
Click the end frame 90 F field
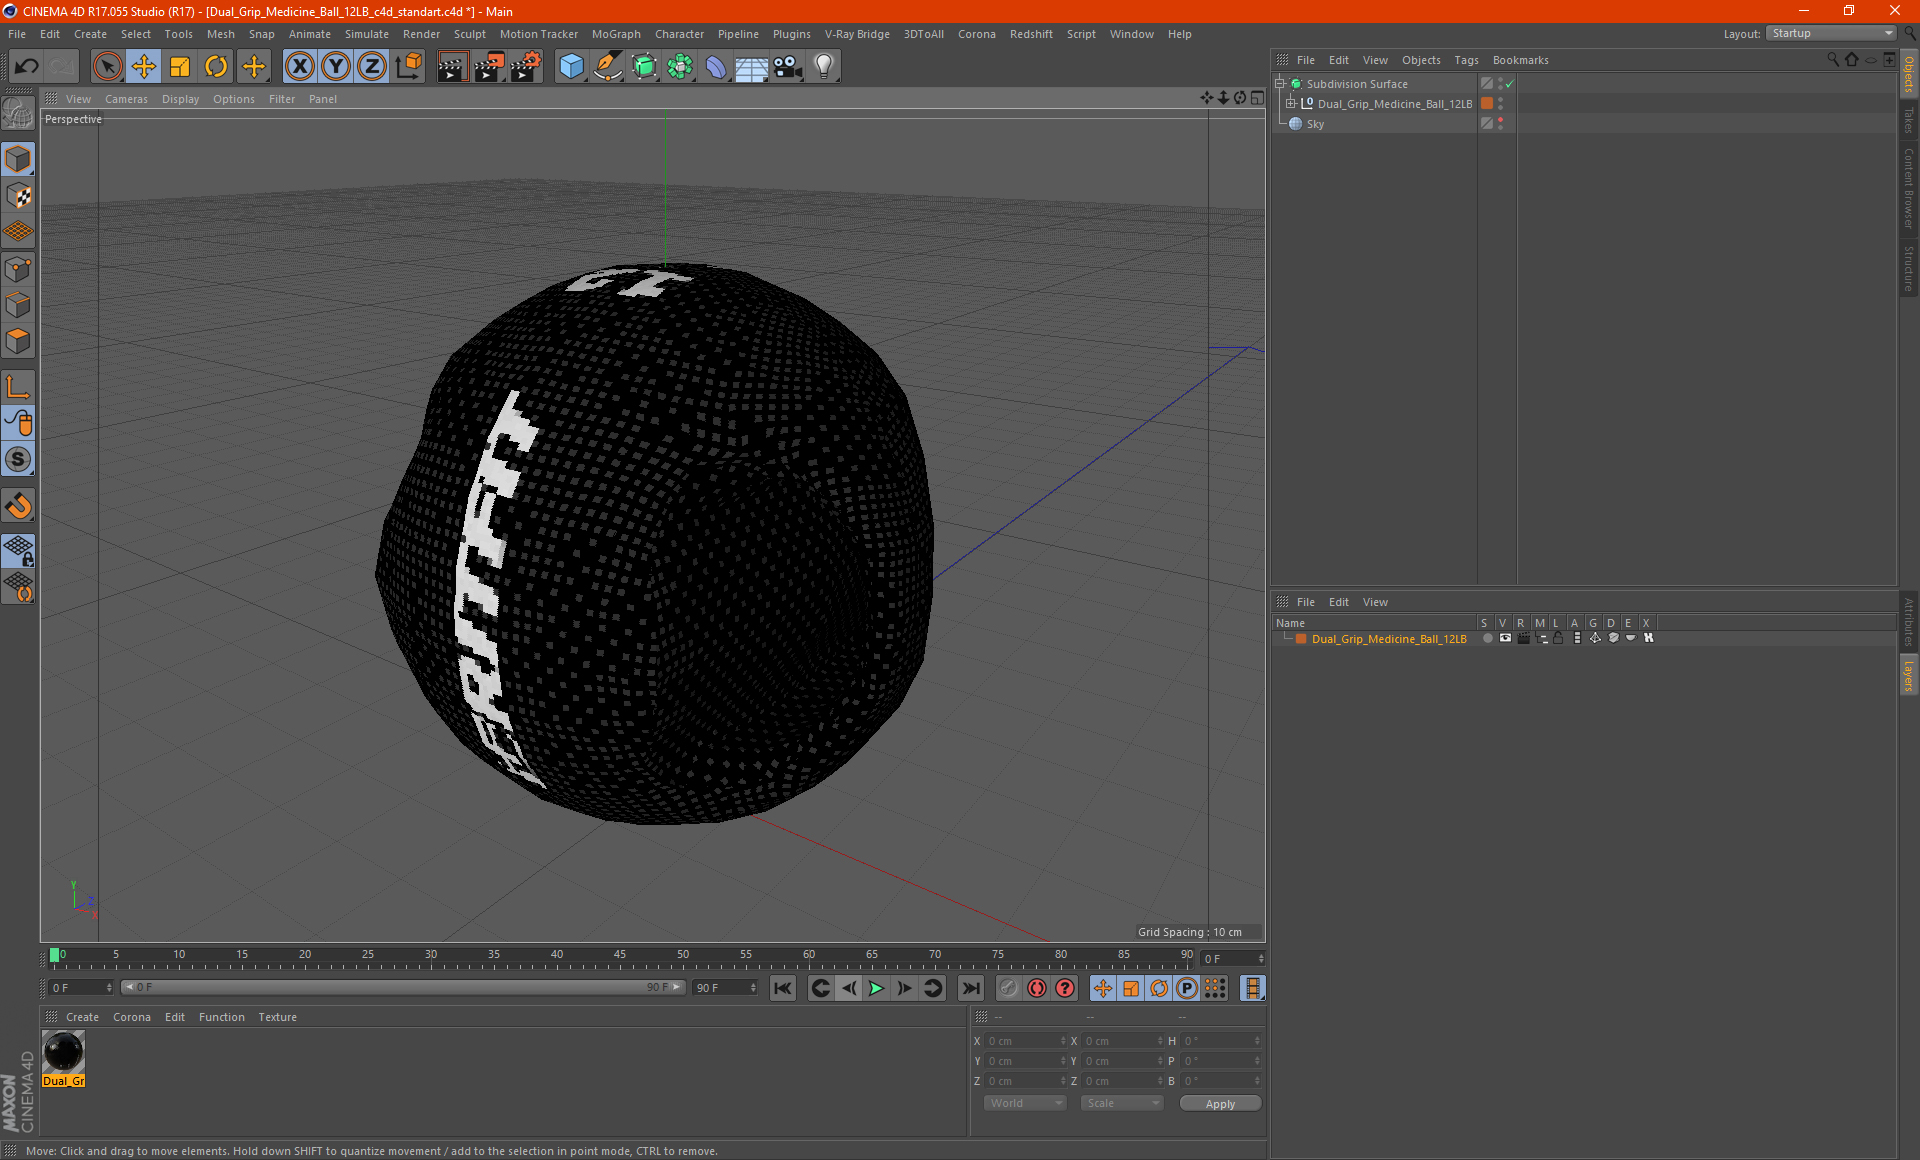point(726,988)
